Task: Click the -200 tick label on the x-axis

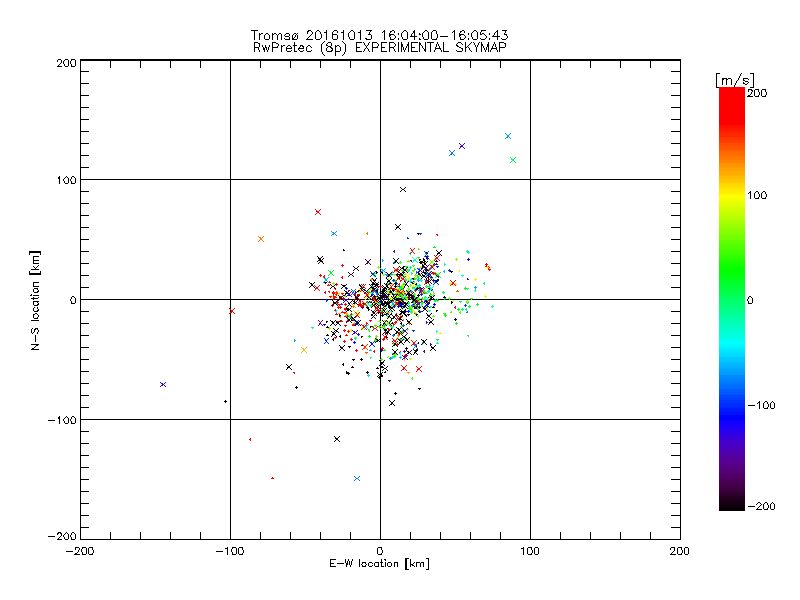Action: (80, 551)
